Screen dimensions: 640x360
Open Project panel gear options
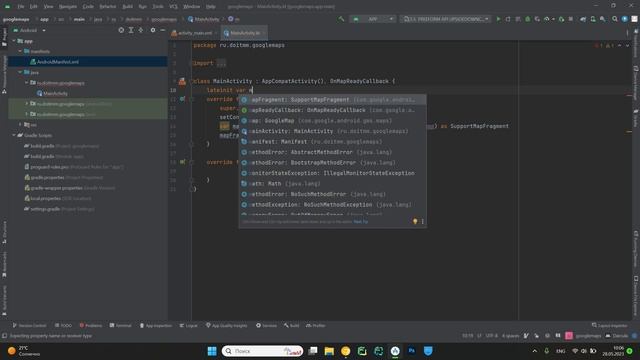coord(153,30)
